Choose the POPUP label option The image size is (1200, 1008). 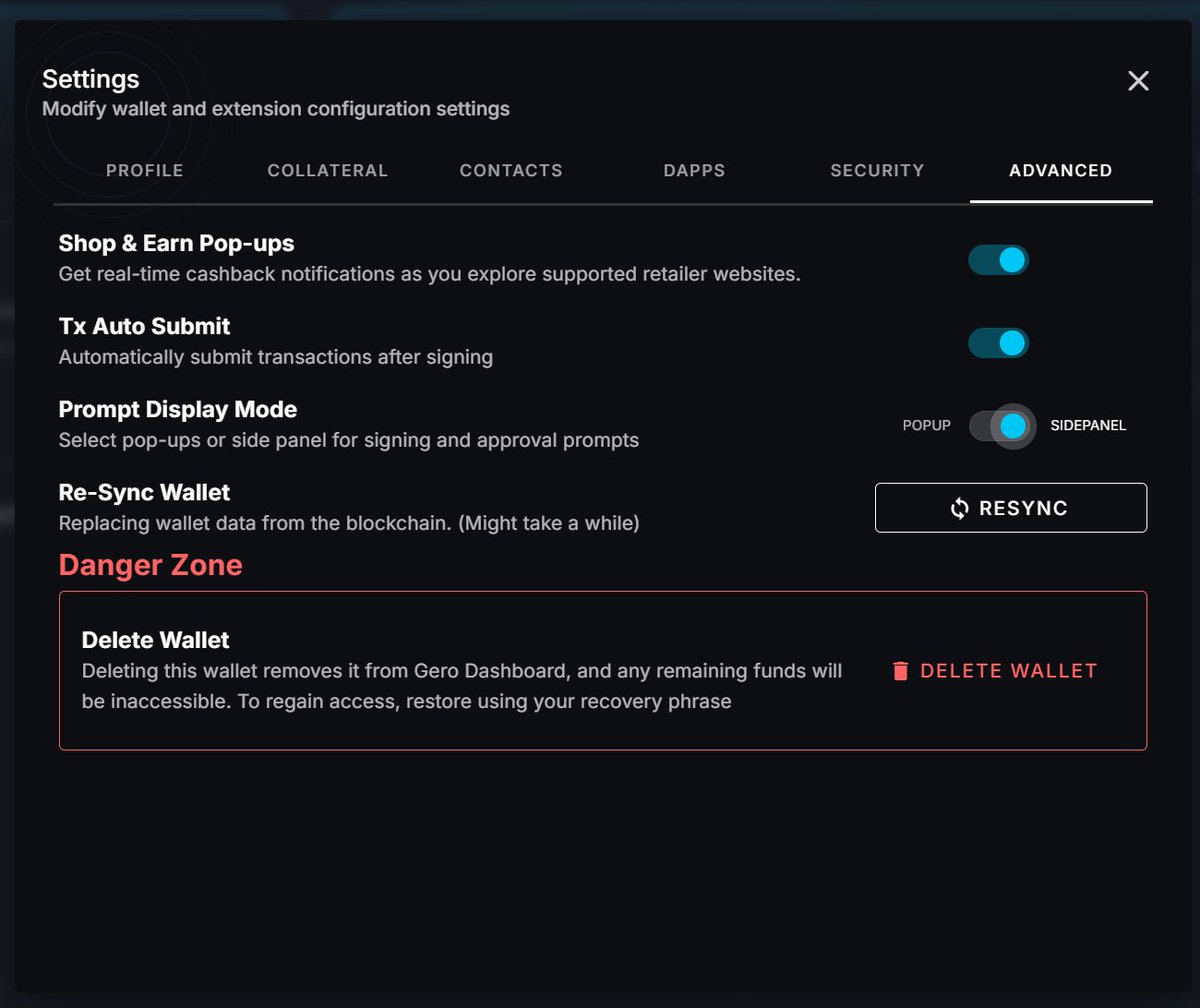point(927,425)
